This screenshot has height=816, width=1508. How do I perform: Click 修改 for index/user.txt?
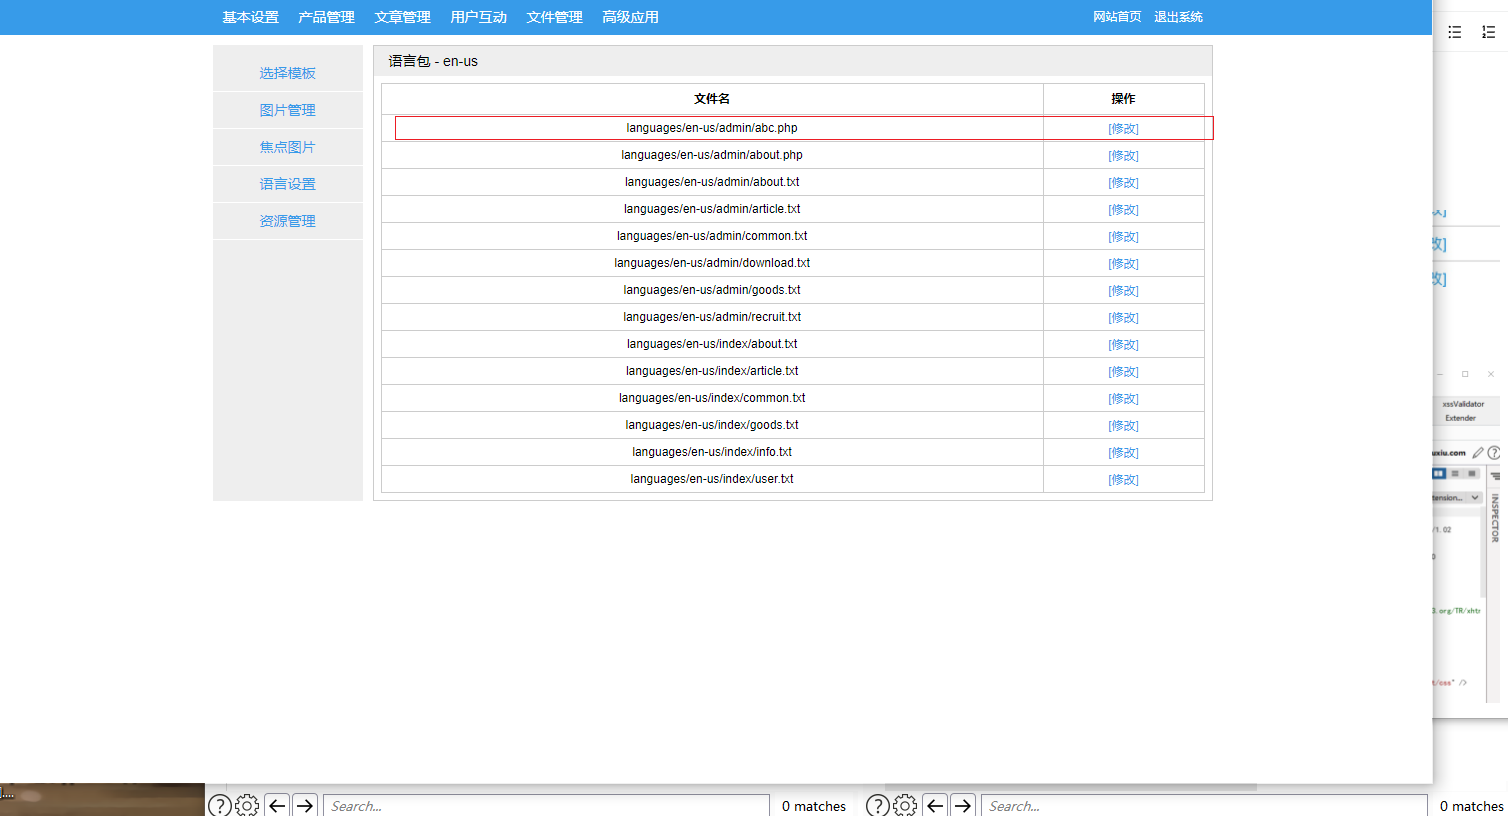(1123, 480)
